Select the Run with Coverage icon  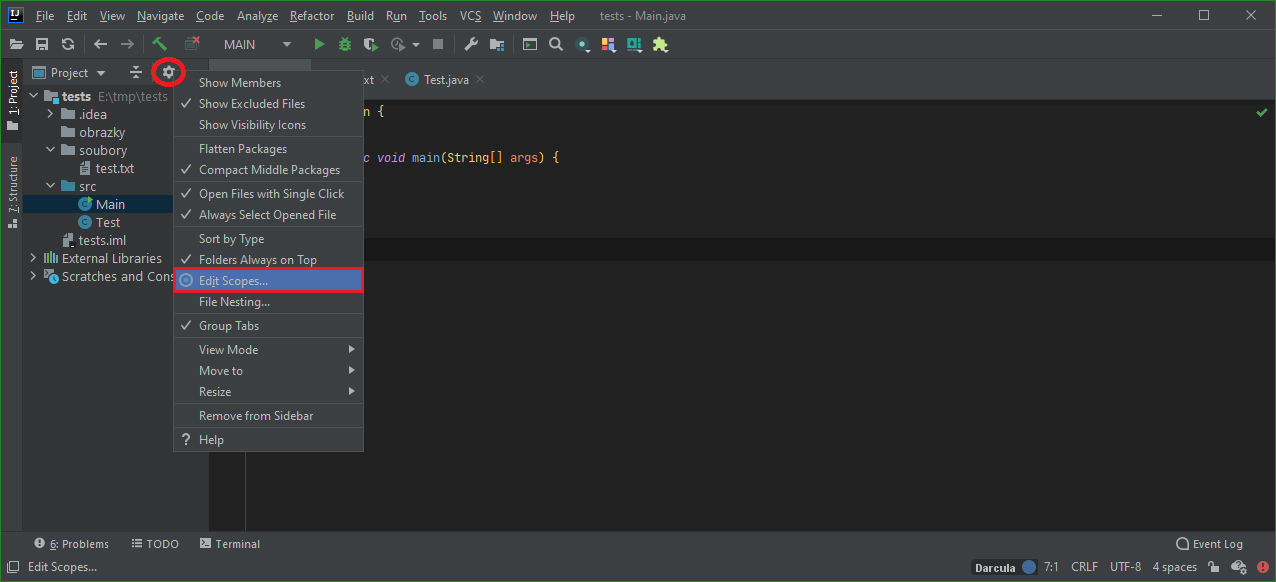tap(370, 44)
